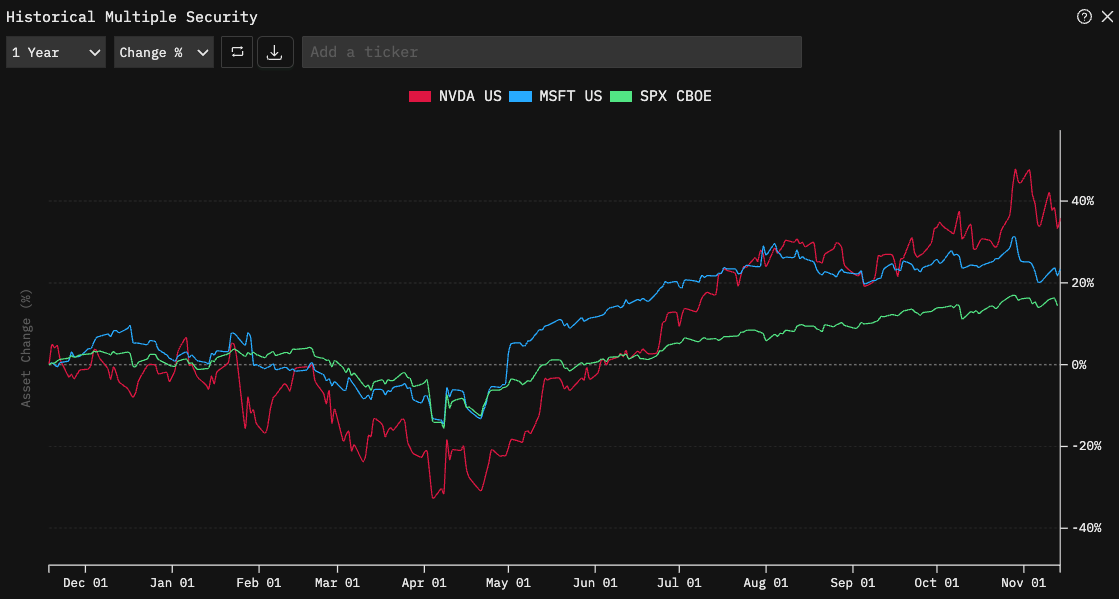Screen dimensions: 1119x599
Task: Click the swap/repeat arrows icon button
Action: tap(237, 52)
